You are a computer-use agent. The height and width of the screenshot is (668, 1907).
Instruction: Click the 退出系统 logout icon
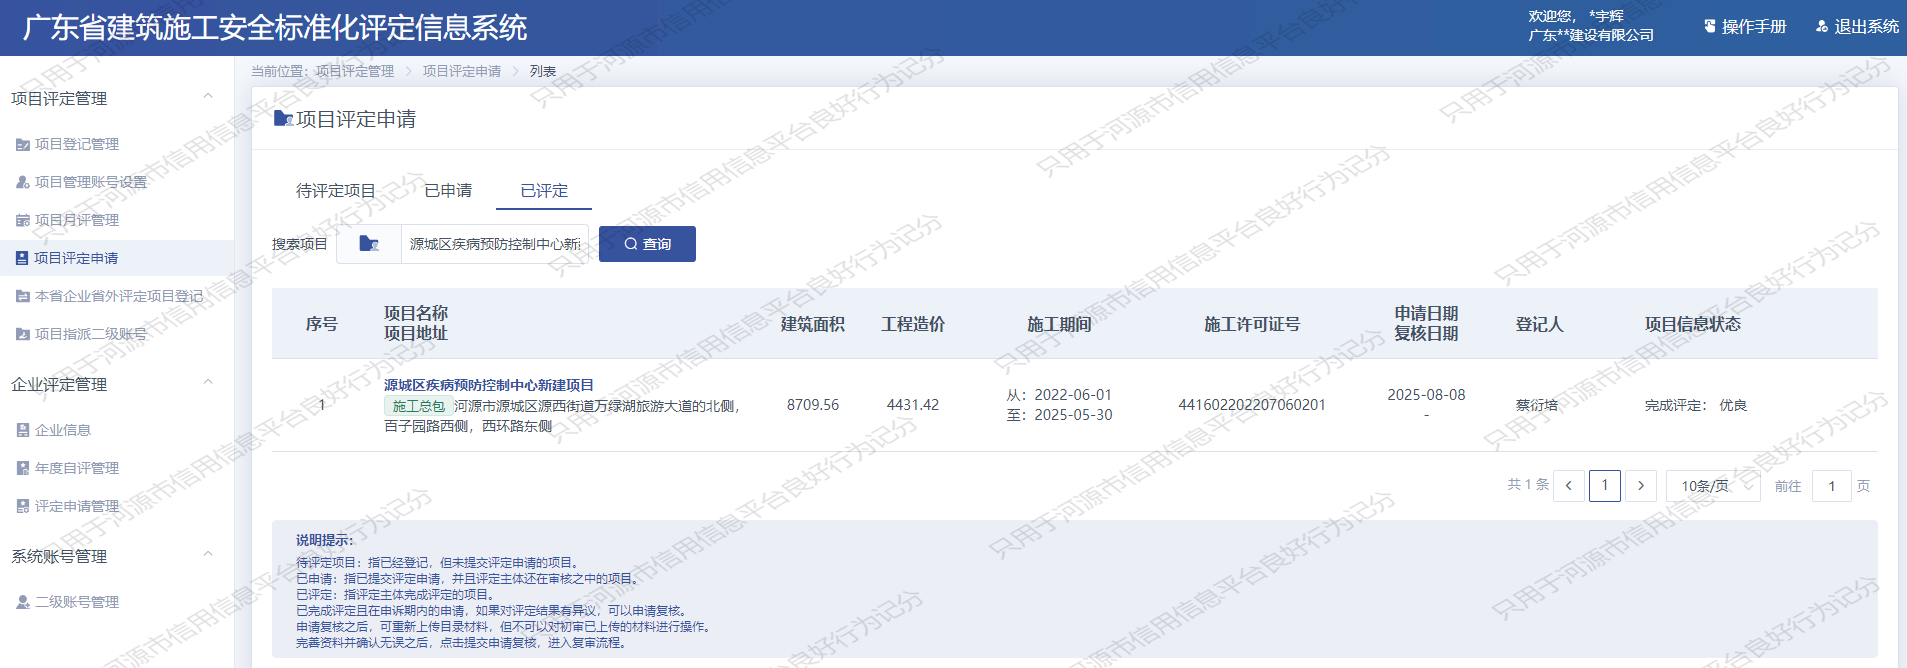click(x=1822, y=27)
